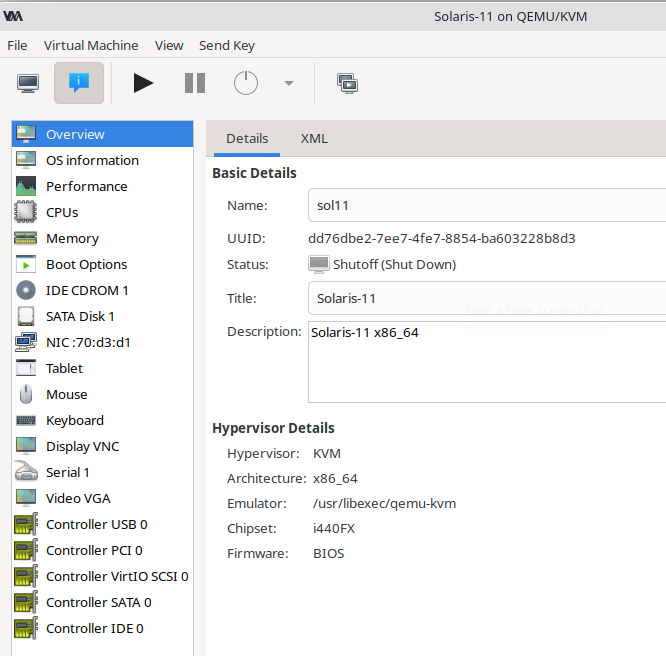
Task: Click the SATA Disk 1 drive icon
Action: pyautogui.click(x=25, y=317)
